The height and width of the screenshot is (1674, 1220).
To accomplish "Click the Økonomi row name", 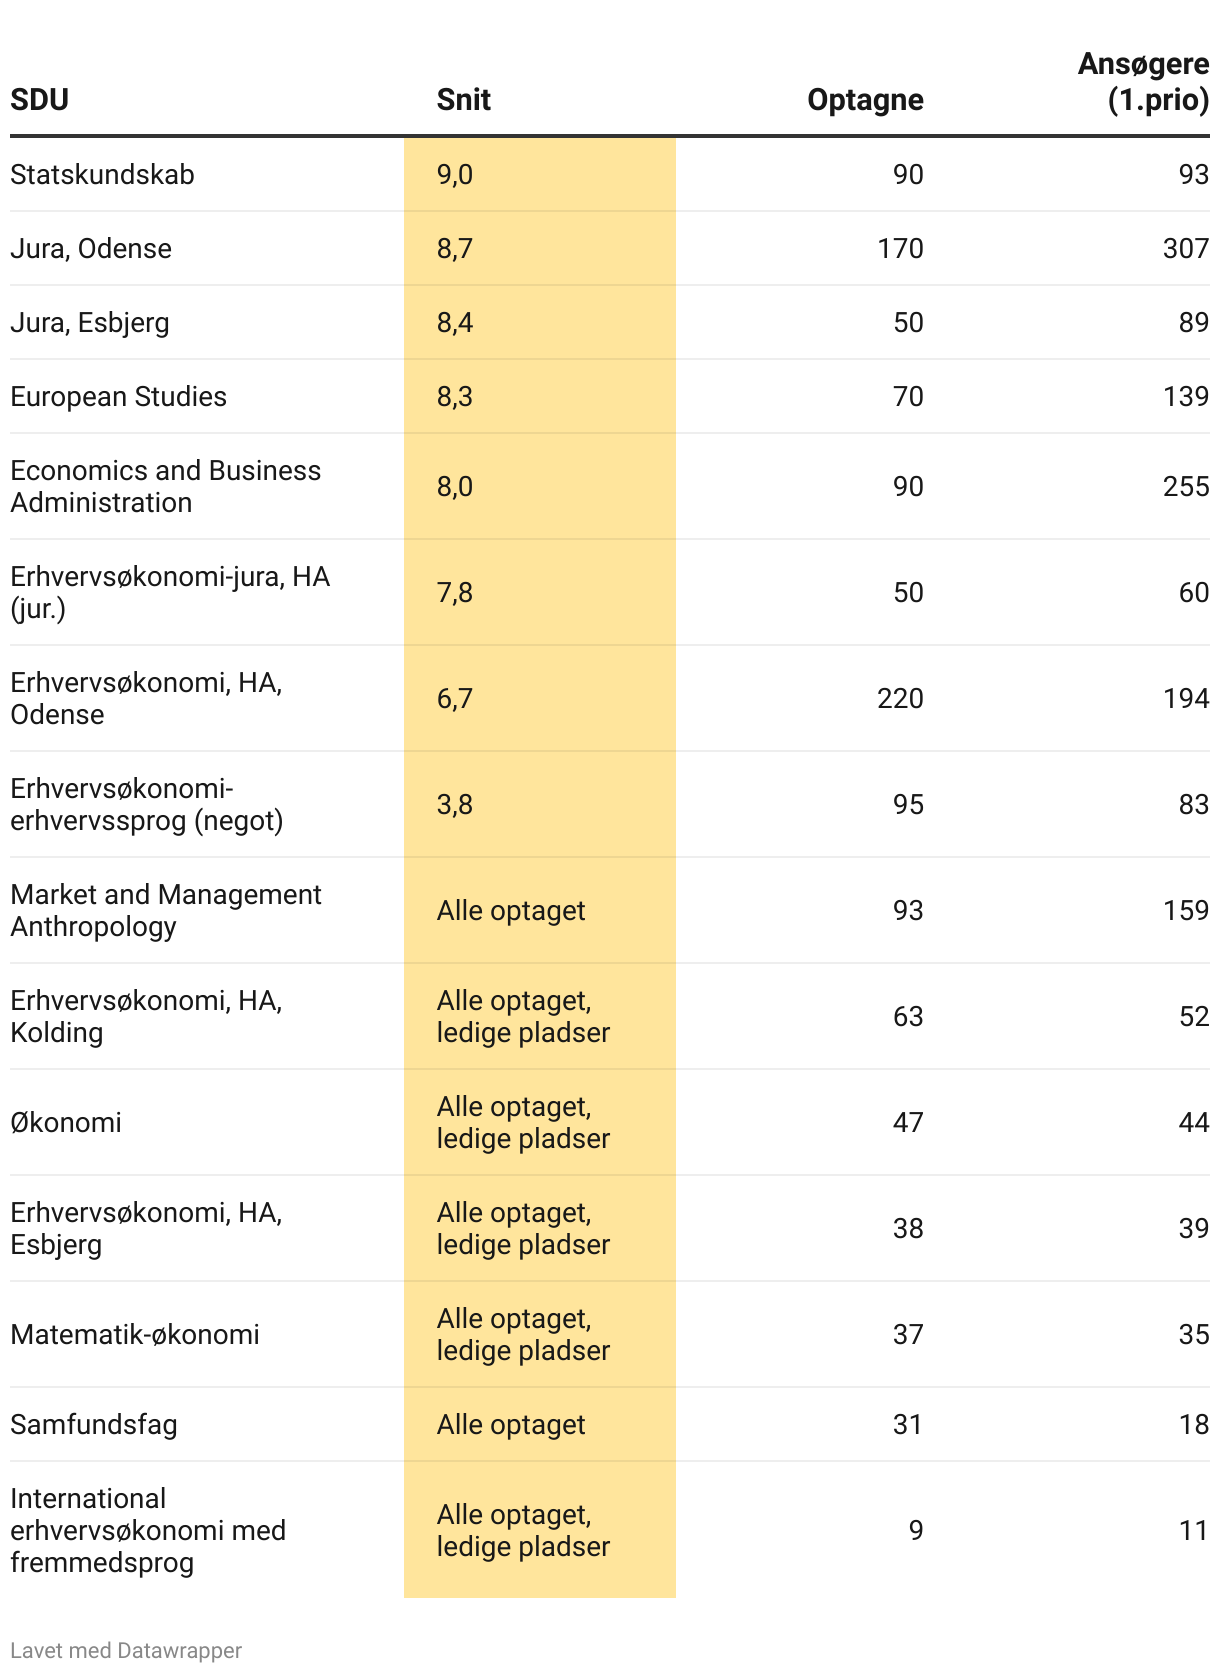I will [66, 1122].
